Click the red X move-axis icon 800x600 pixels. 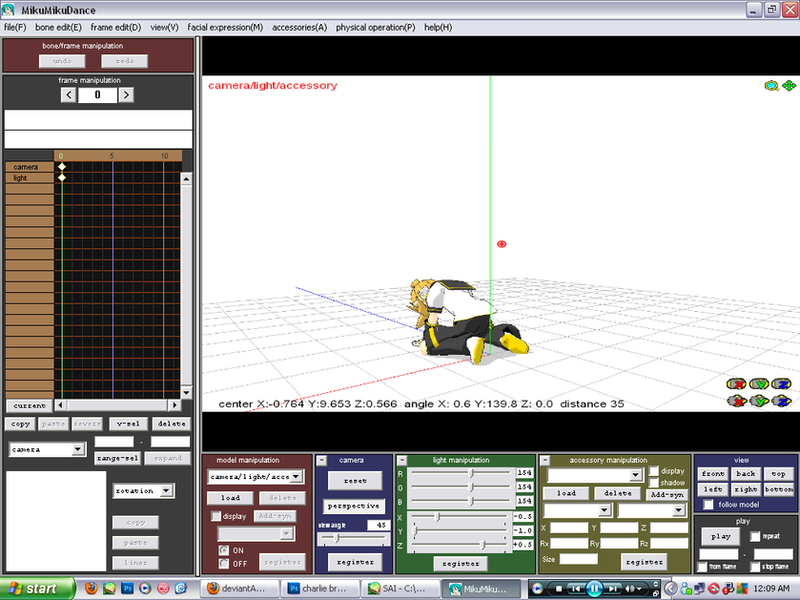pos(736,401)
